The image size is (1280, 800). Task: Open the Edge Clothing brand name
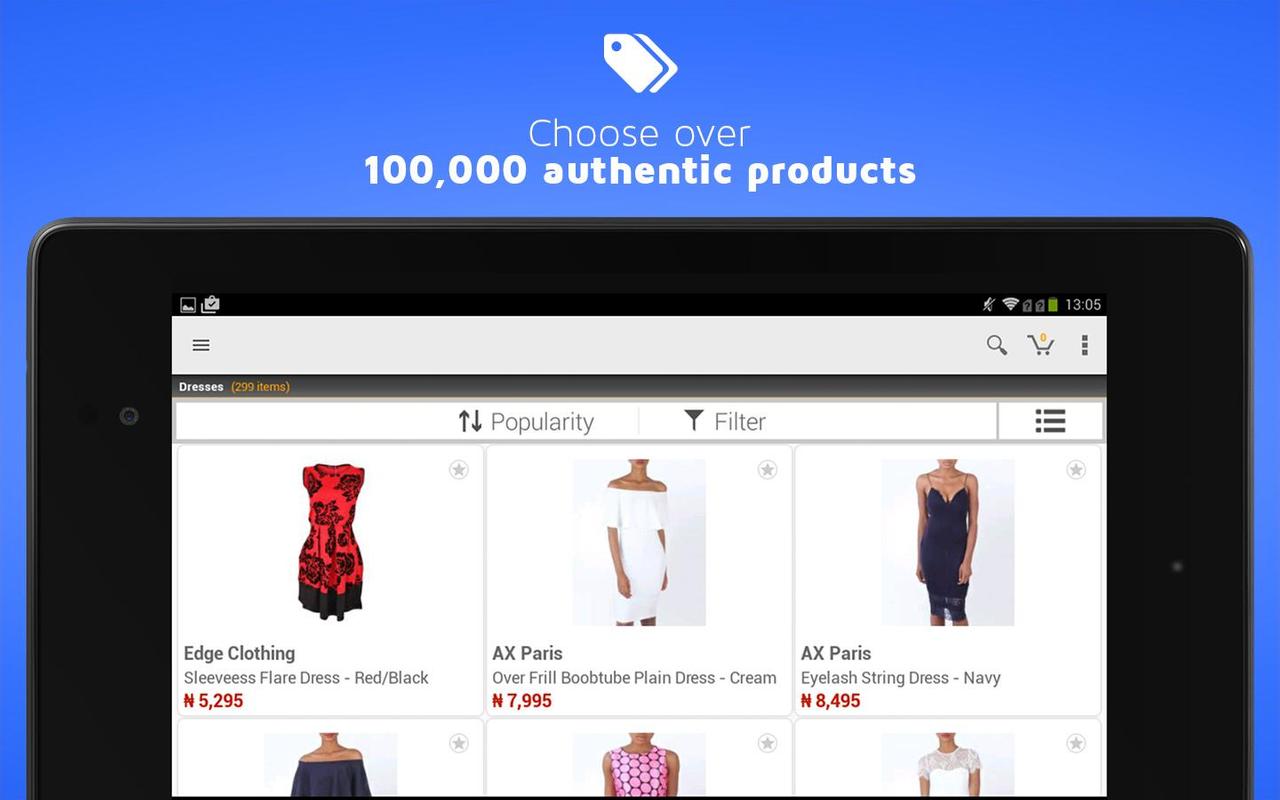pos(239,653)
